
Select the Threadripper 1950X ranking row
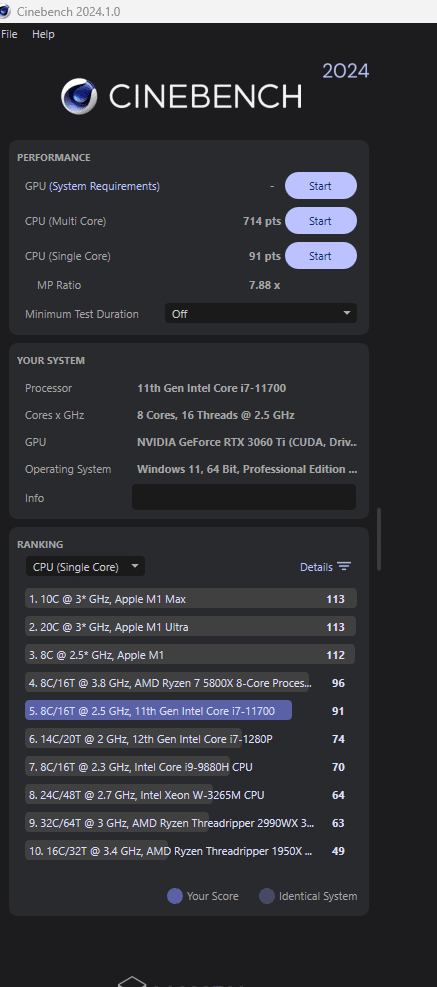(191, 851)
